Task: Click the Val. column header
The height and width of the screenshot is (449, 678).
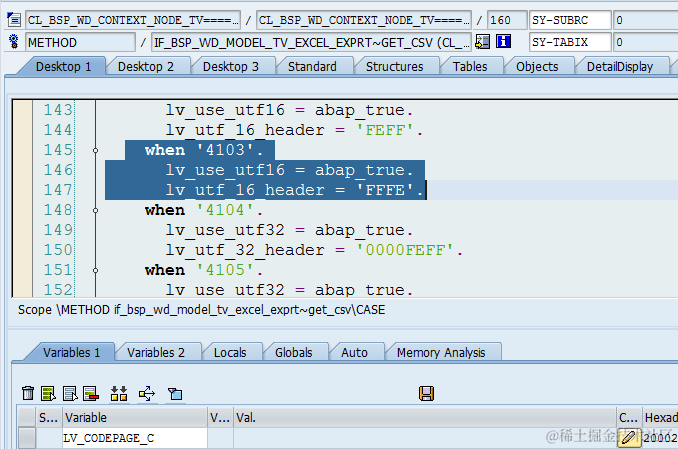Action: [x=425, y=417]
